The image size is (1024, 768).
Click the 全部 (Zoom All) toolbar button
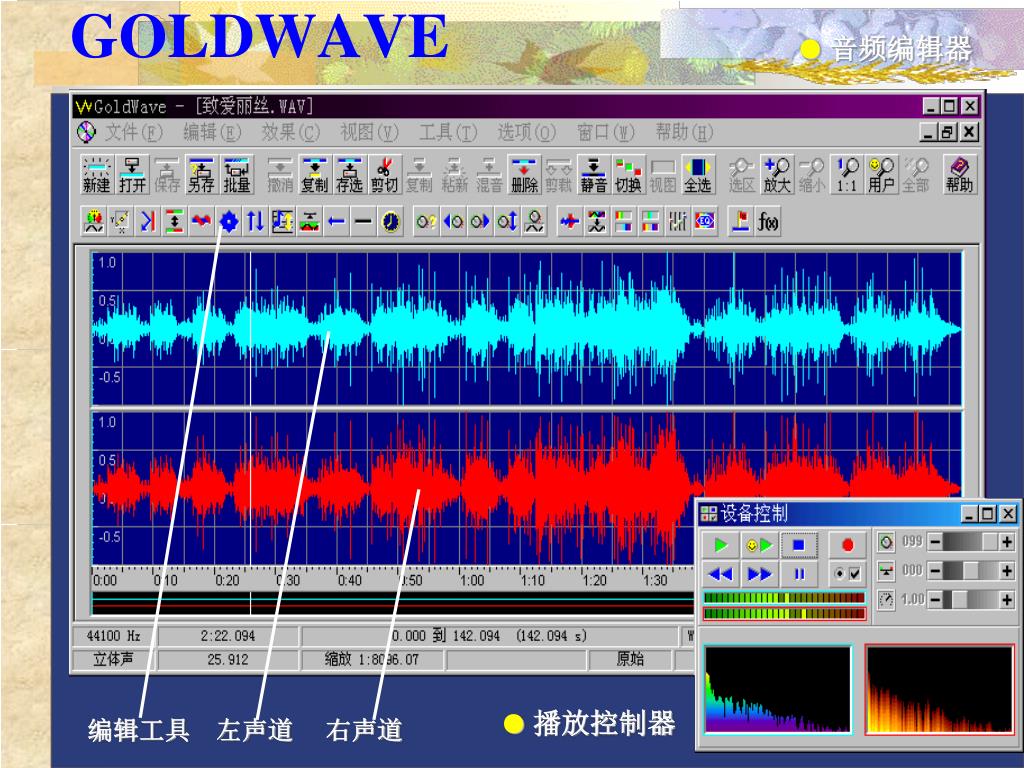(916, 174)
